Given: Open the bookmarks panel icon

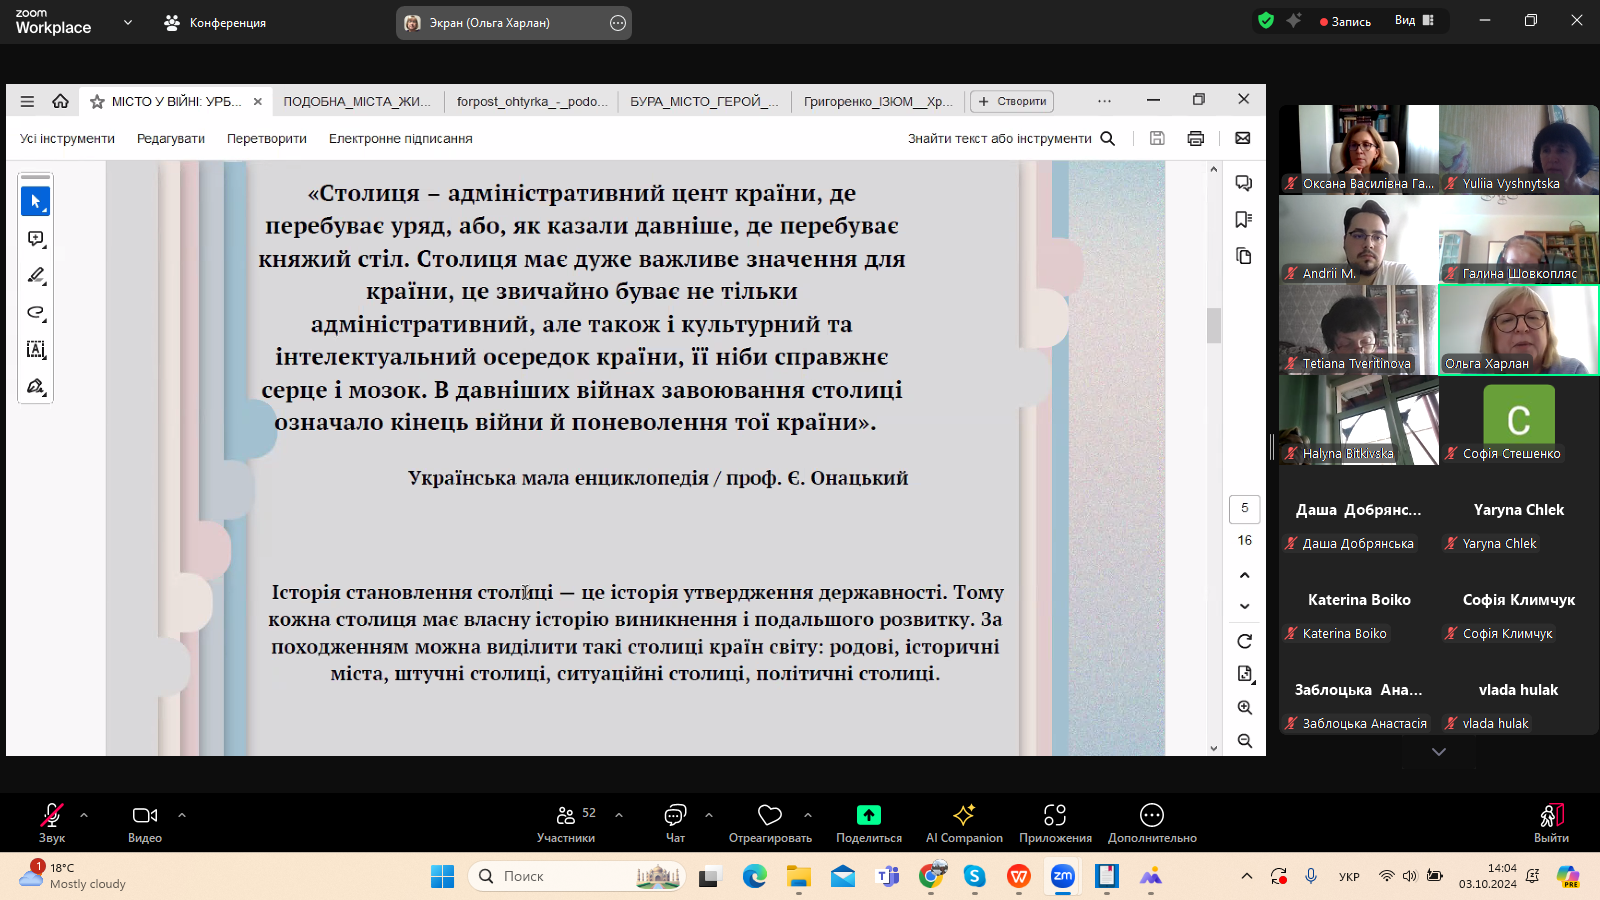Looking at the screenshot, I should pos(1244,219).
